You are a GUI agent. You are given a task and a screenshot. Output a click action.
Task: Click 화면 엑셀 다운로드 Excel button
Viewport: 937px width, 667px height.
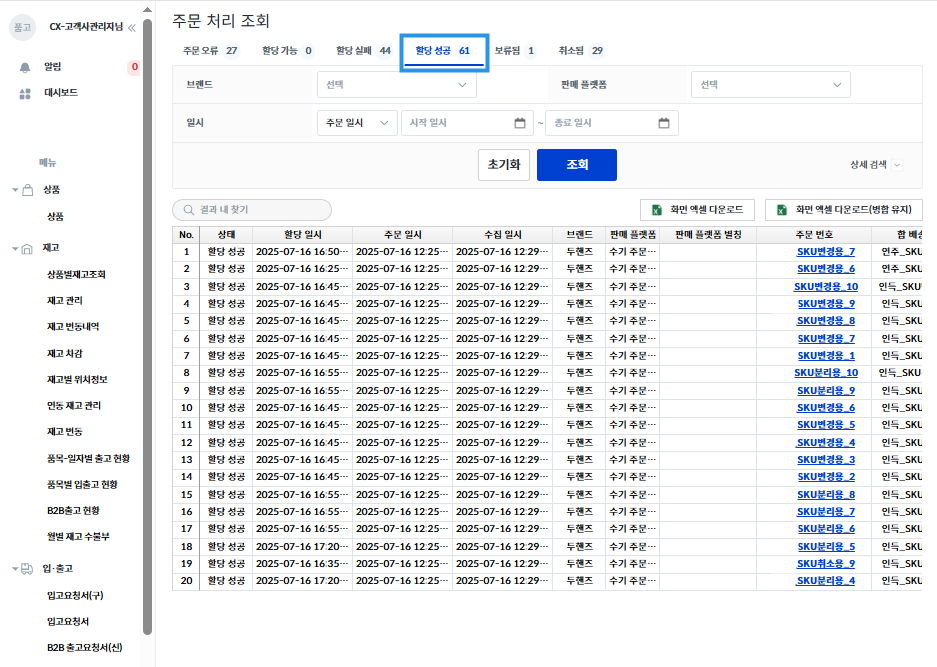coord(697,210)
